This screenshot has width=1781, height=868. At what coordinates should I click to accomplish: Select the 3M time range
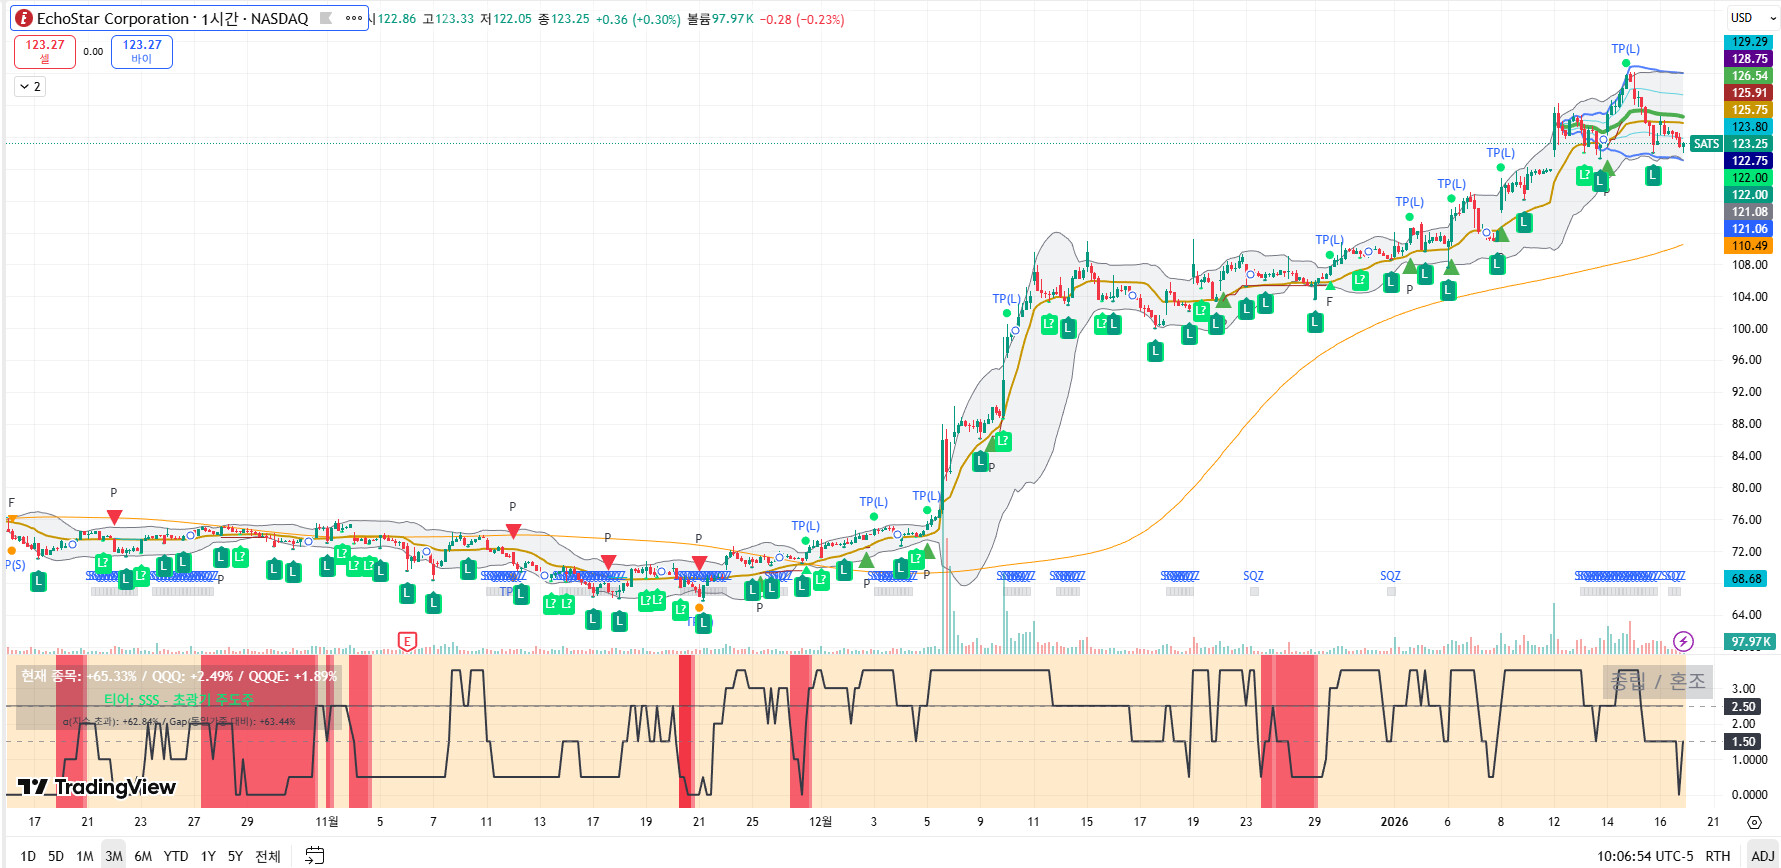tap(114, 856)
